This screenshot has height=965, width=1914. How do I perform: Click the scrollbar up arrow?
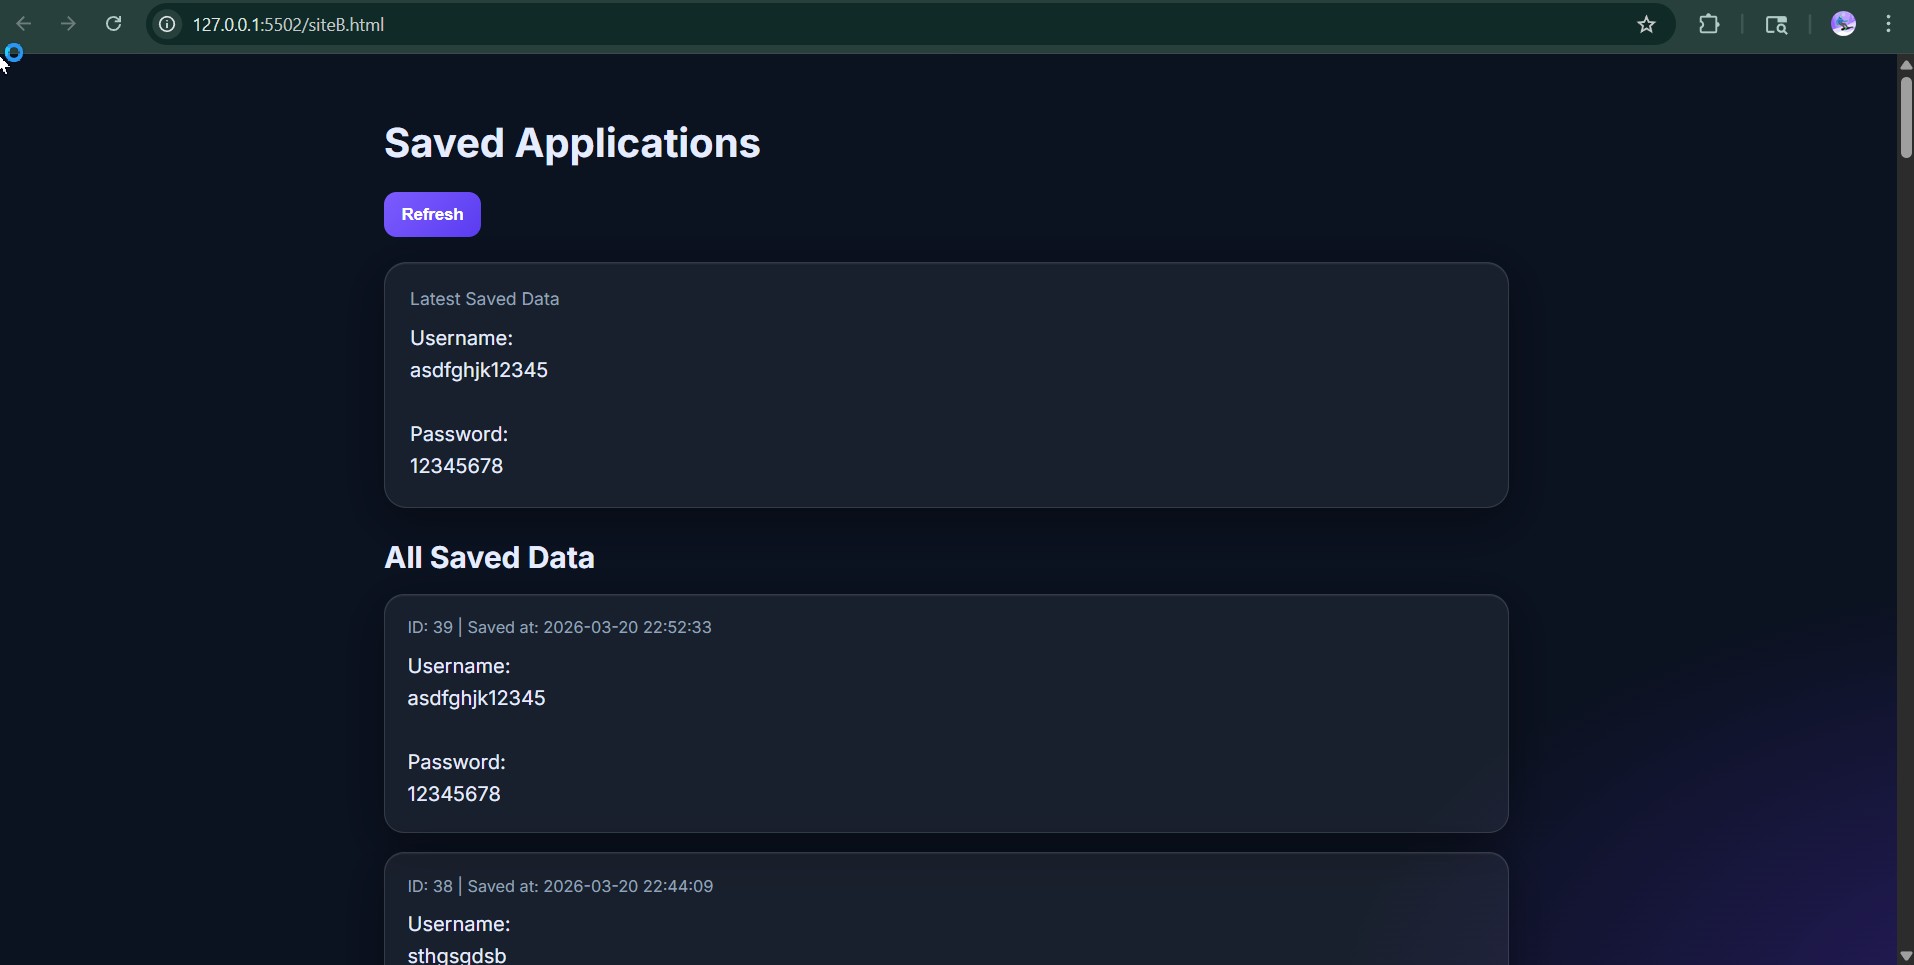coord(1906,65)
